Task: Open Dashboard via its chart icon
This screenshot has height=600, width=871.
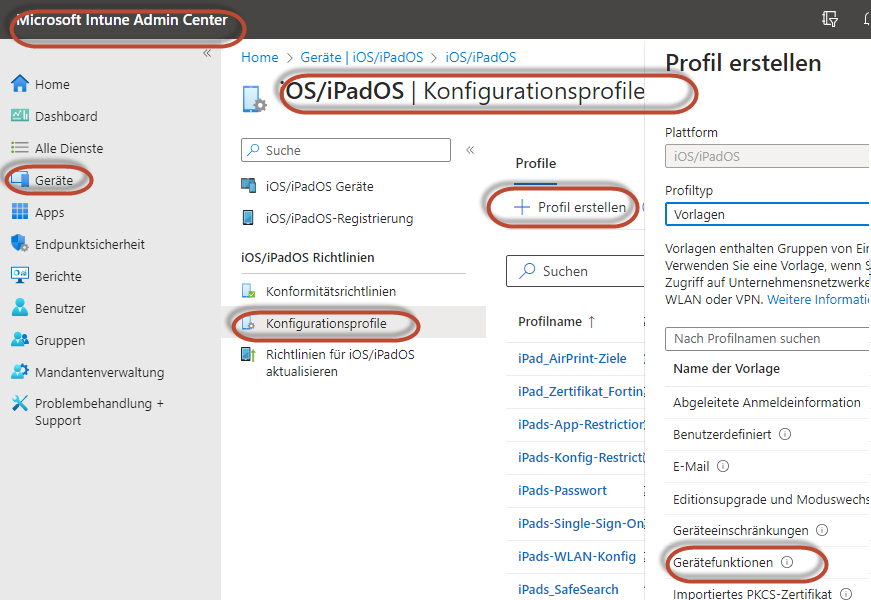Action: [x=20, y=116]
